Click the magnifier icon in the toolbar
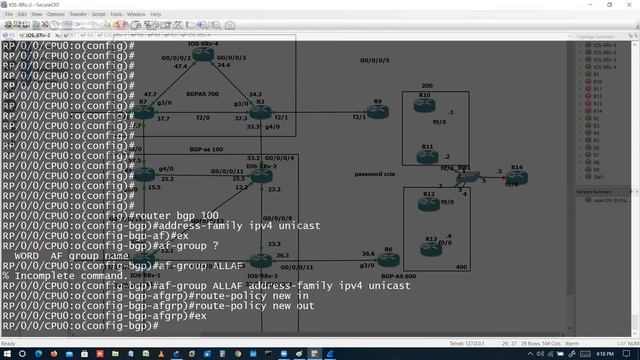Image resolution: width=640 pixels, height=360 pixels. pyautogui.click(x=216, y=25)
